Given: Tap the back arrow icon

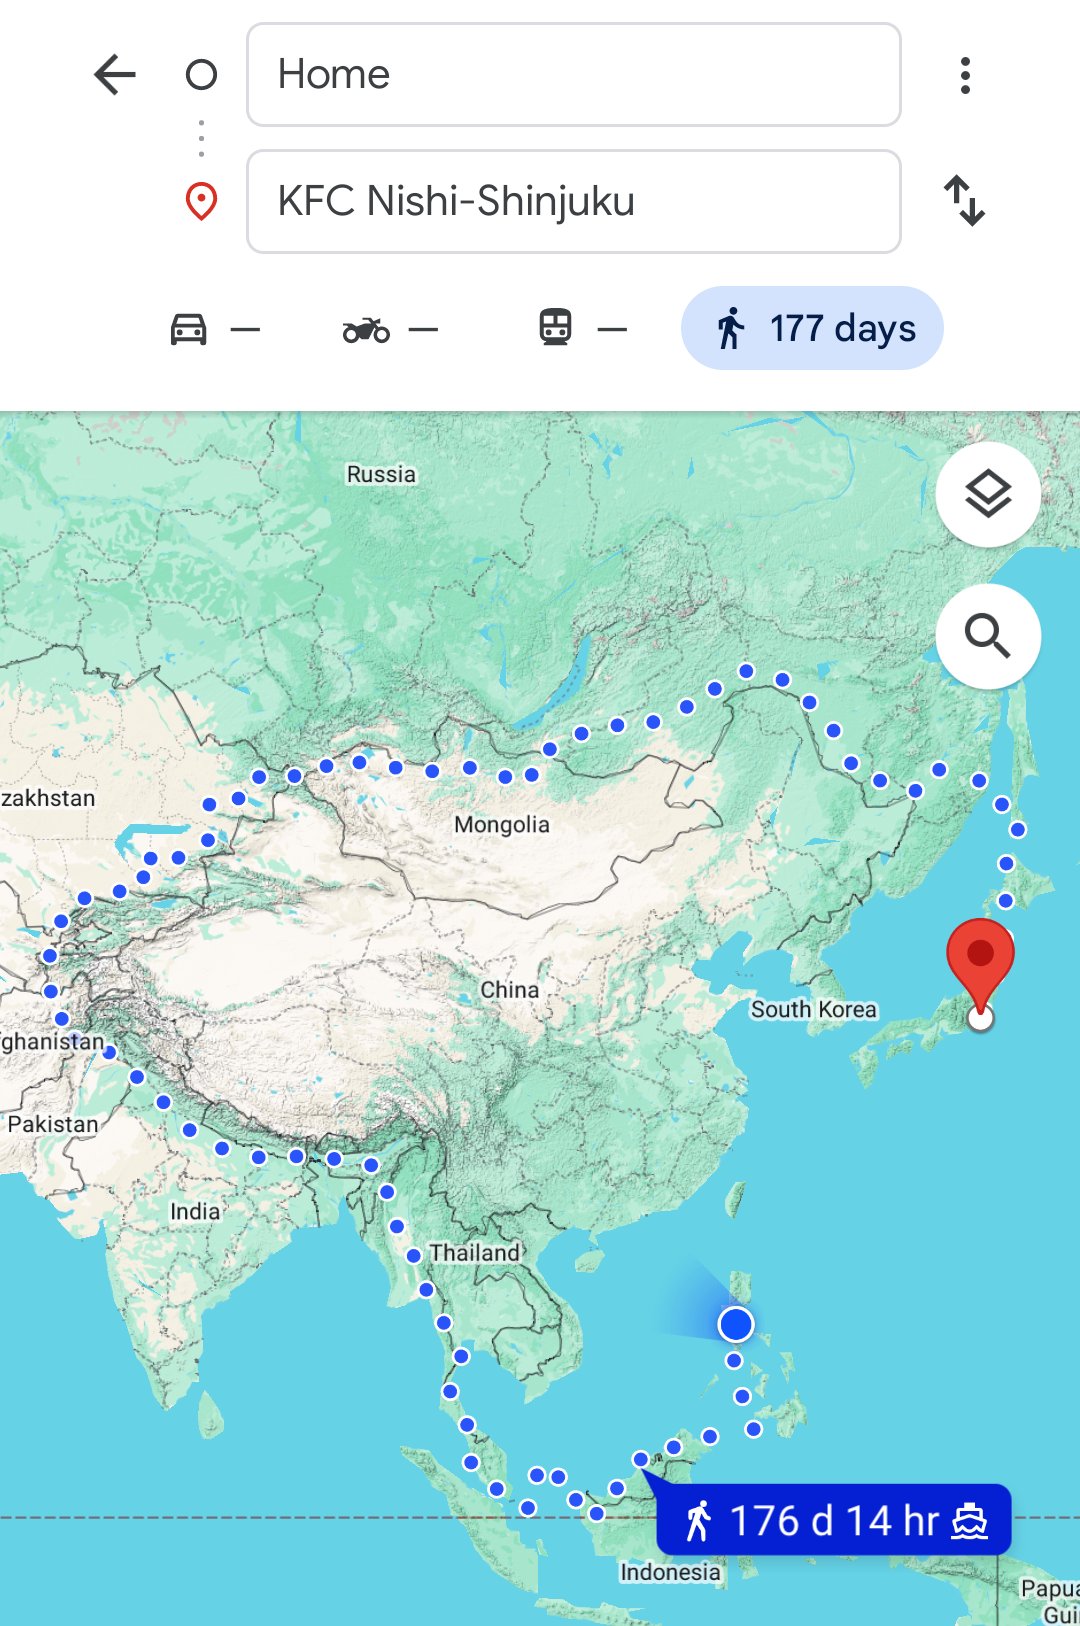Looking at the screenshot, I should click(x=115, y=75).
